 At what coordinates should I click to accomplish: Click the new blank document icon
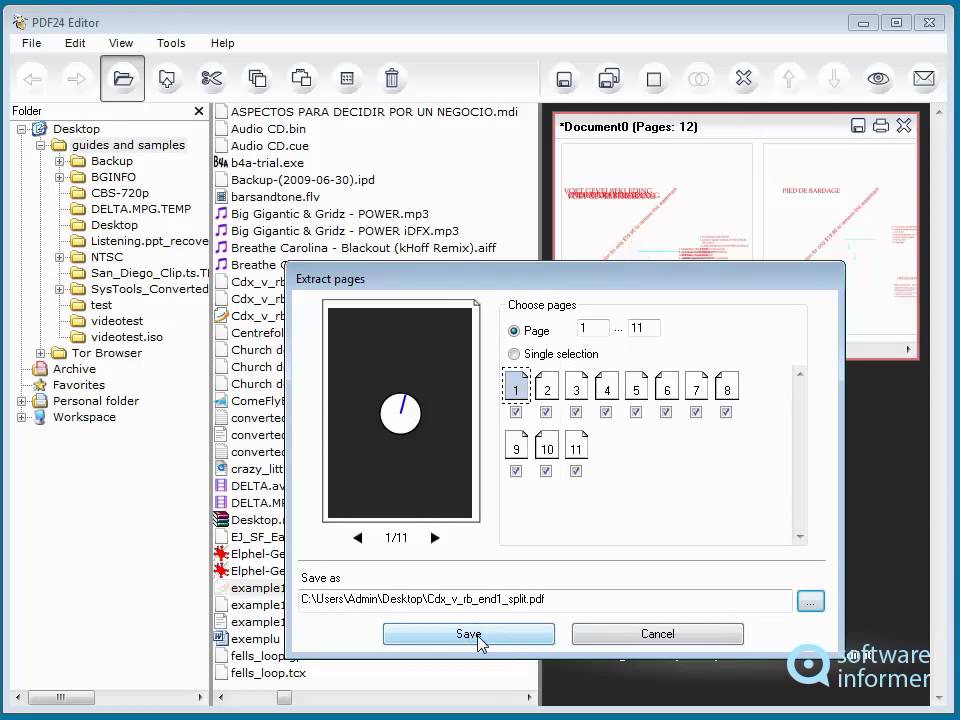point(654,79)
